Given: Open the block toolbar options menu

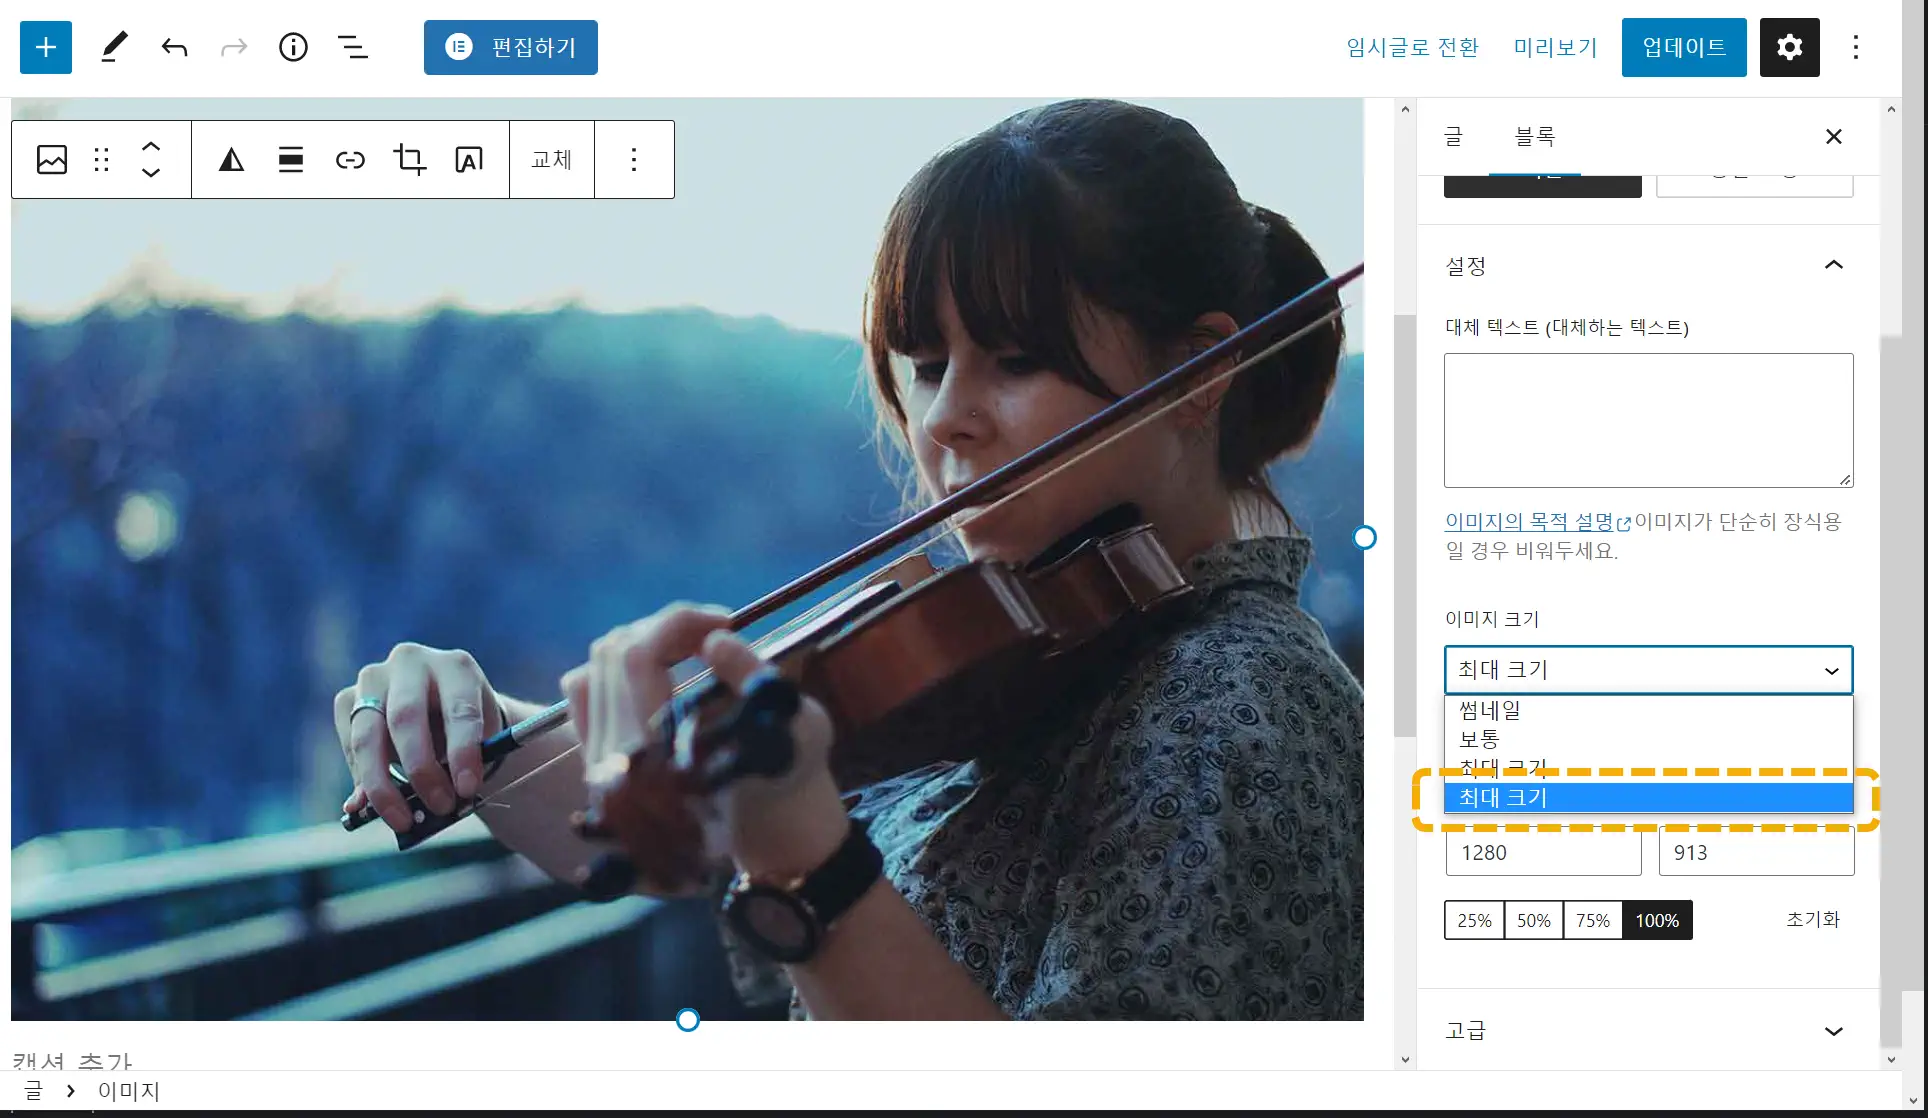Looking at the screenshot, I should click(634, 160).
